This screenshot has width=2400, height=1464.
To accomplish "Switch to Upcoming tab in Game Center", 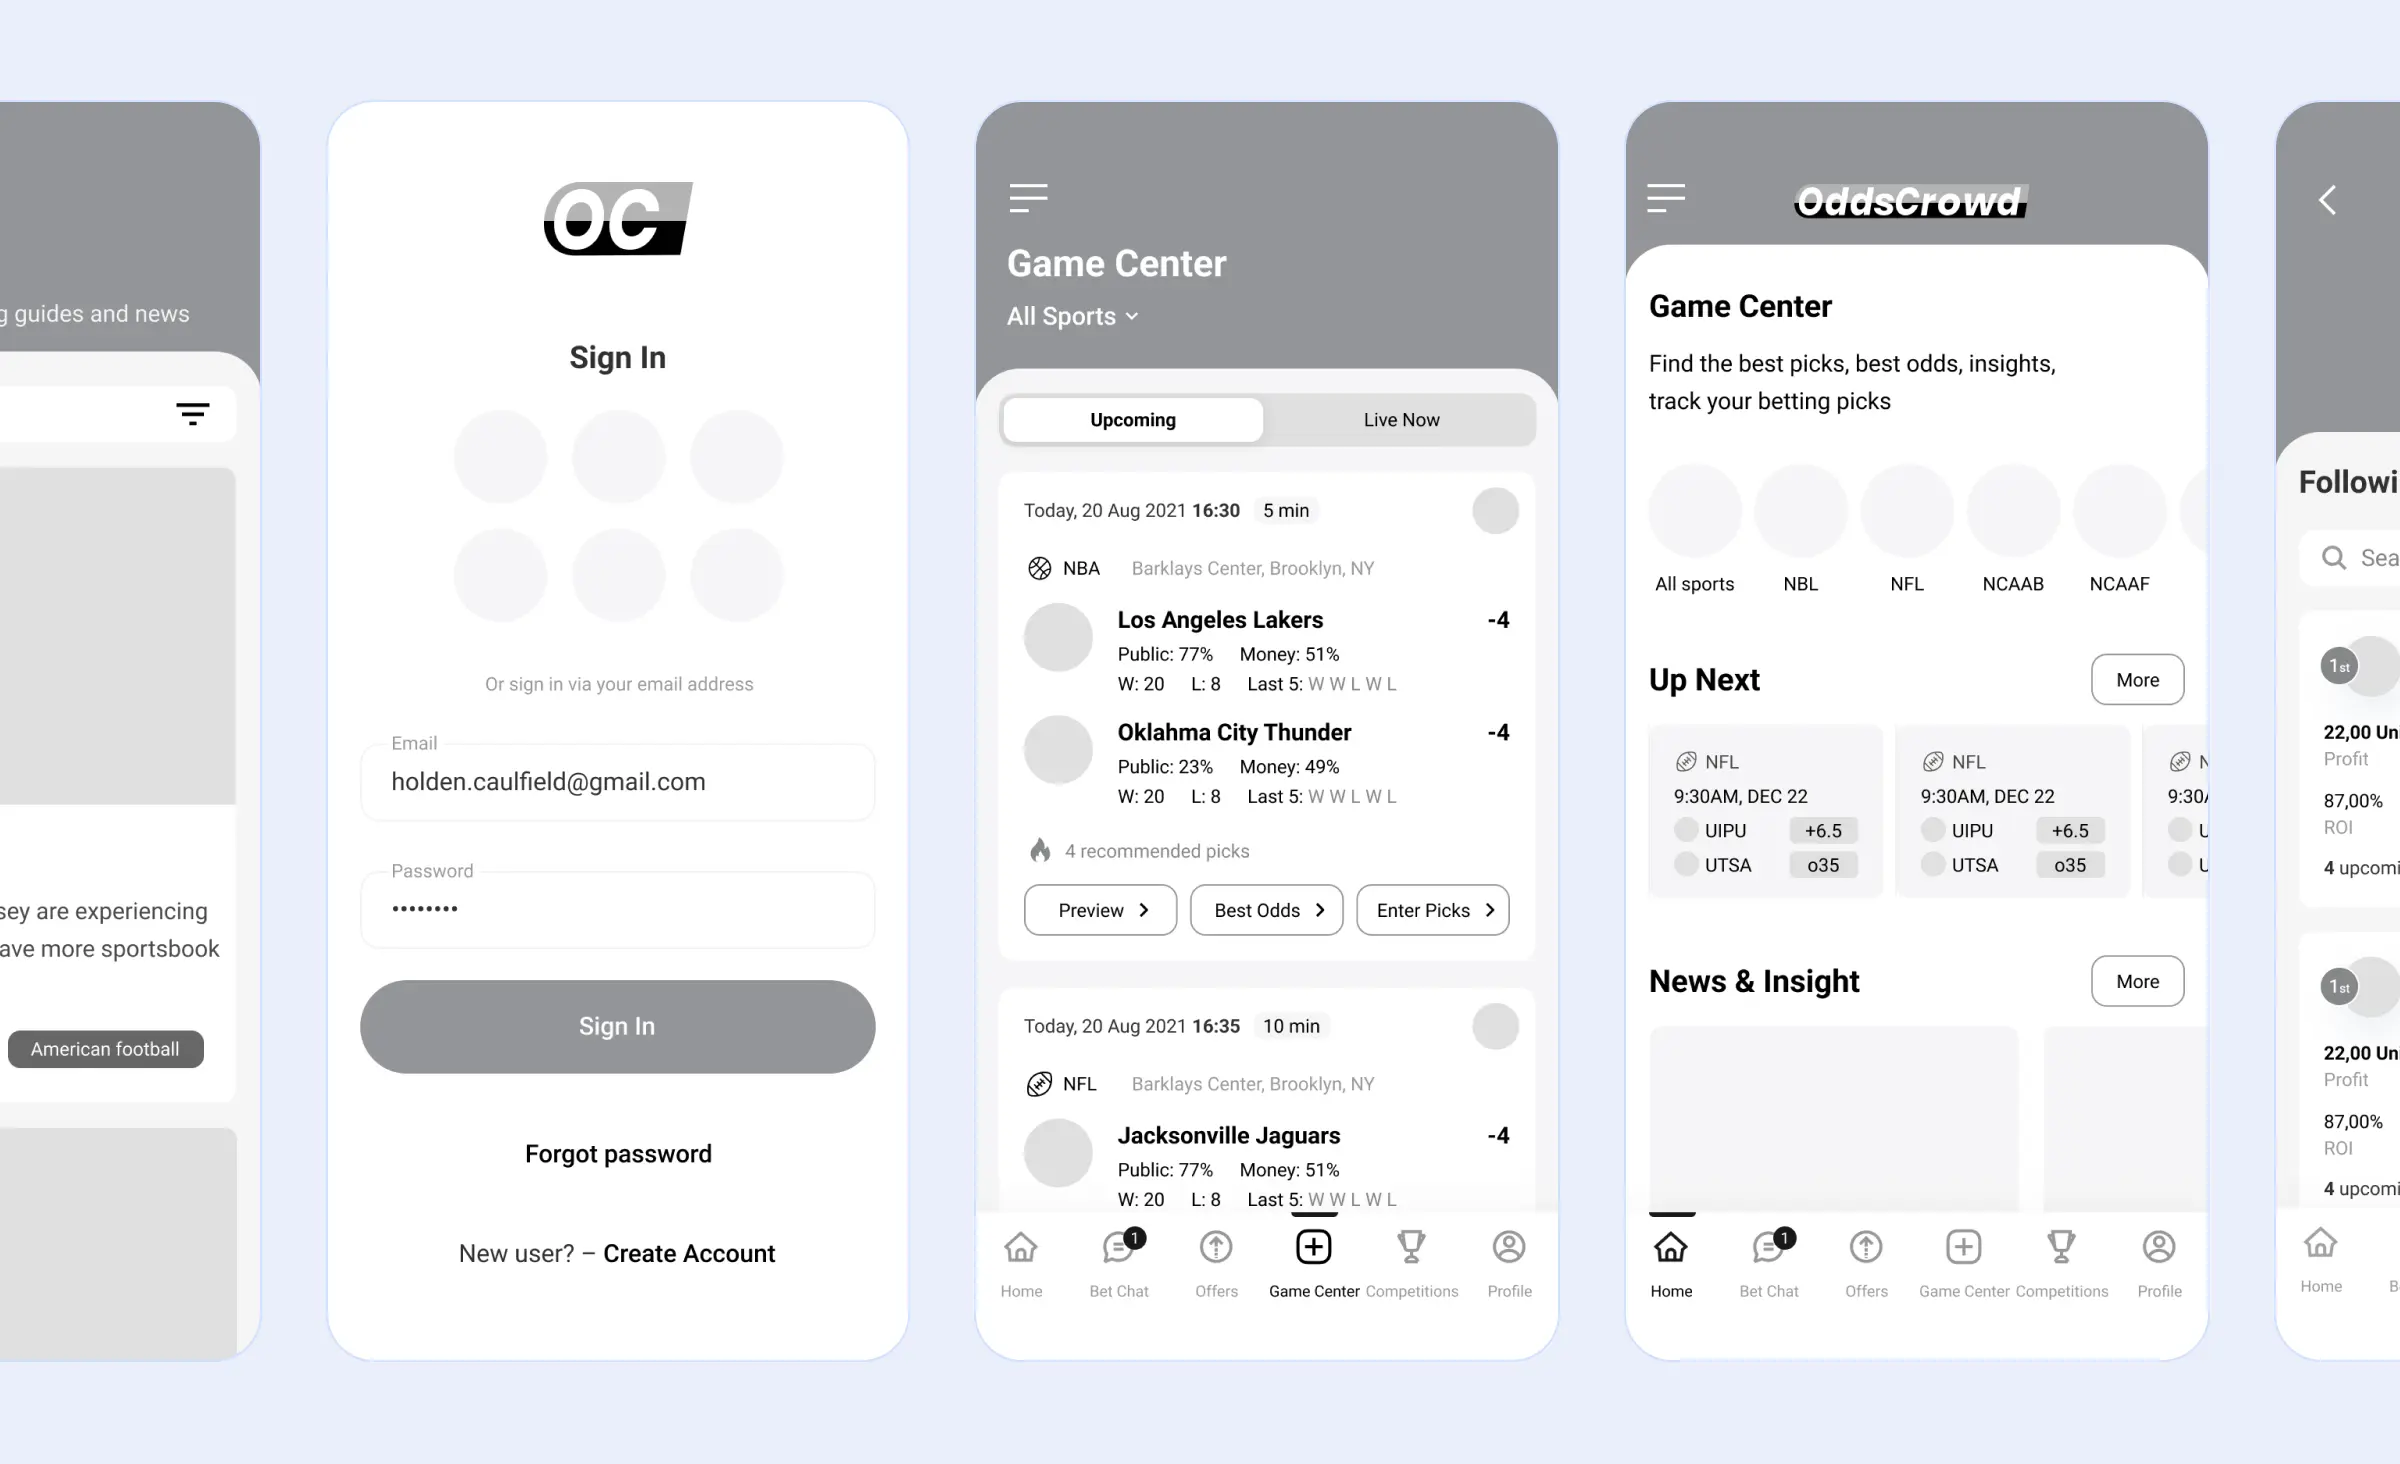I will pyautogui.click(x=1130, y=418).
